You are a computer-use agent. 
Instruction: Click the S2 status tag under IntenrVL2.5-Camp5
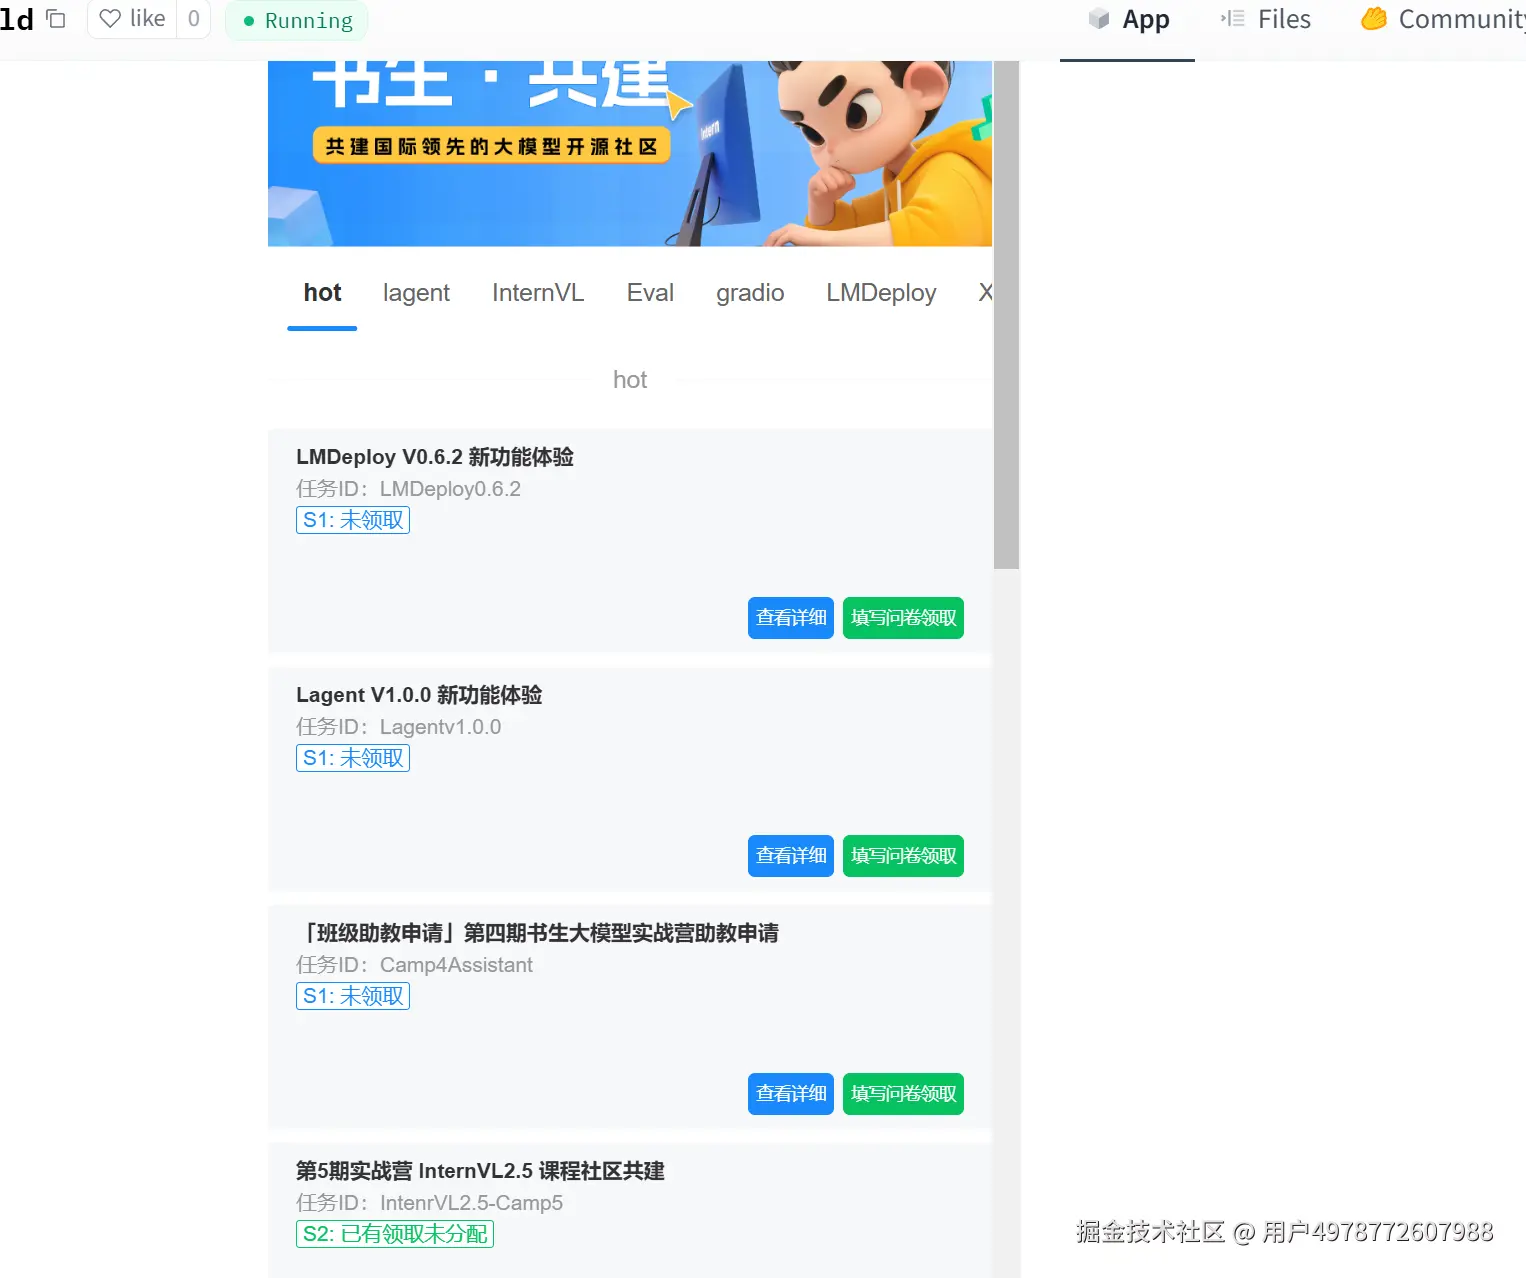[395, 1234]
